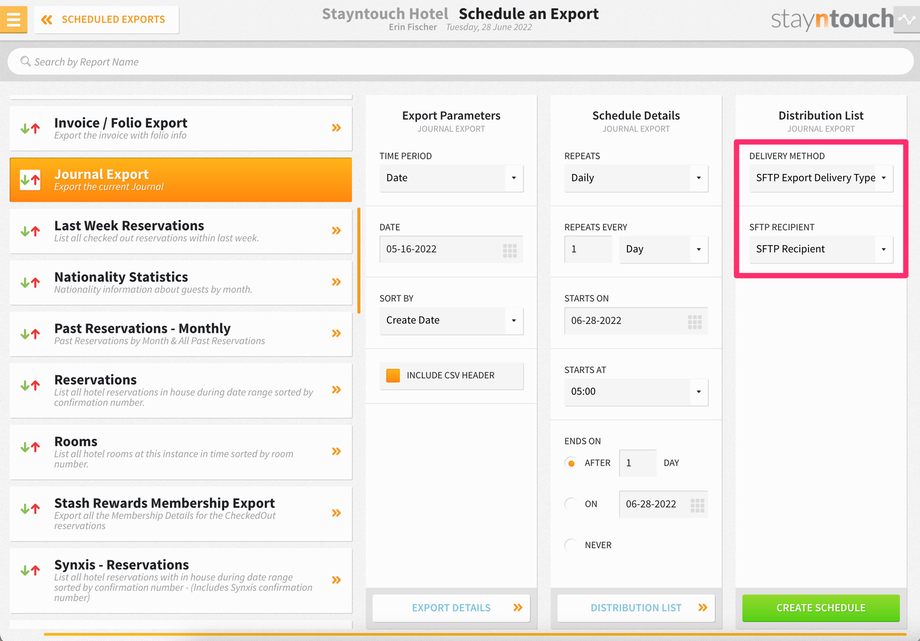Click the Starts On date field
This screenshot has width=920, height=641.
(x=636, y=320)
